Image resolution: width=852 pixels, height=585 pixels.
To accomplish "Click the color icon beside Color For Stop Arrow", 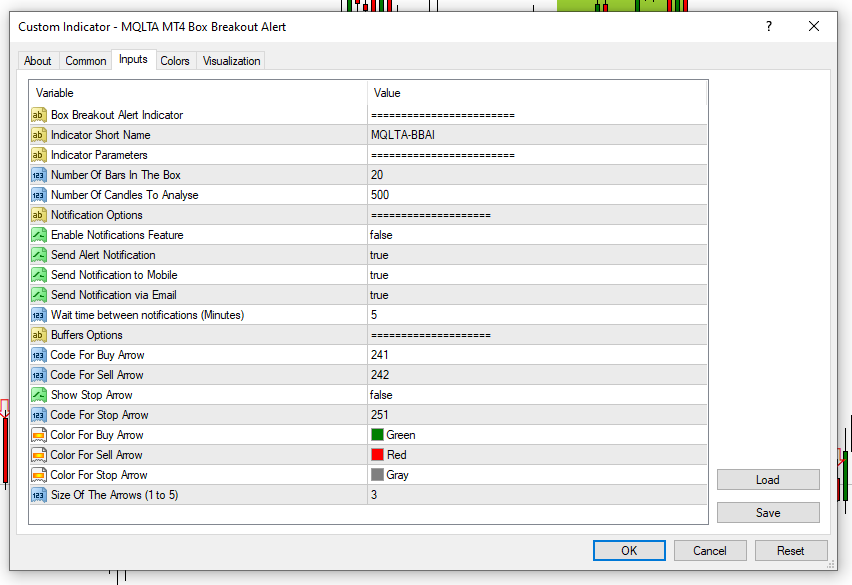I will pos(39,475).
